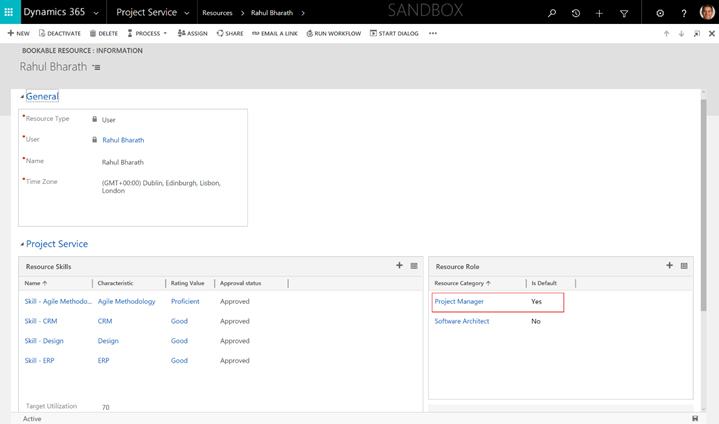Open the Design characteristic link

[x=108, y=341]
